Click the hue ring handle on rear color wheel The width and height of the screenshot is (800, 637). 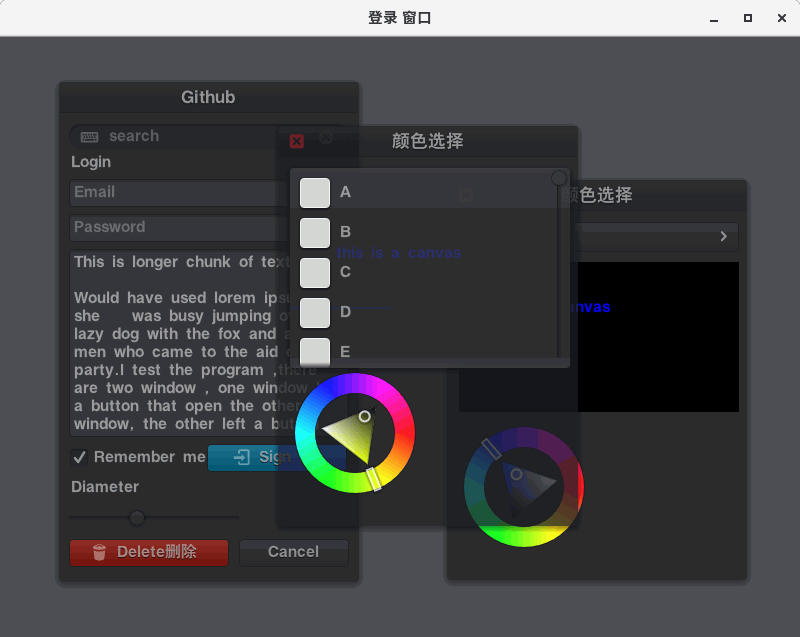click(x=491, y=448)
